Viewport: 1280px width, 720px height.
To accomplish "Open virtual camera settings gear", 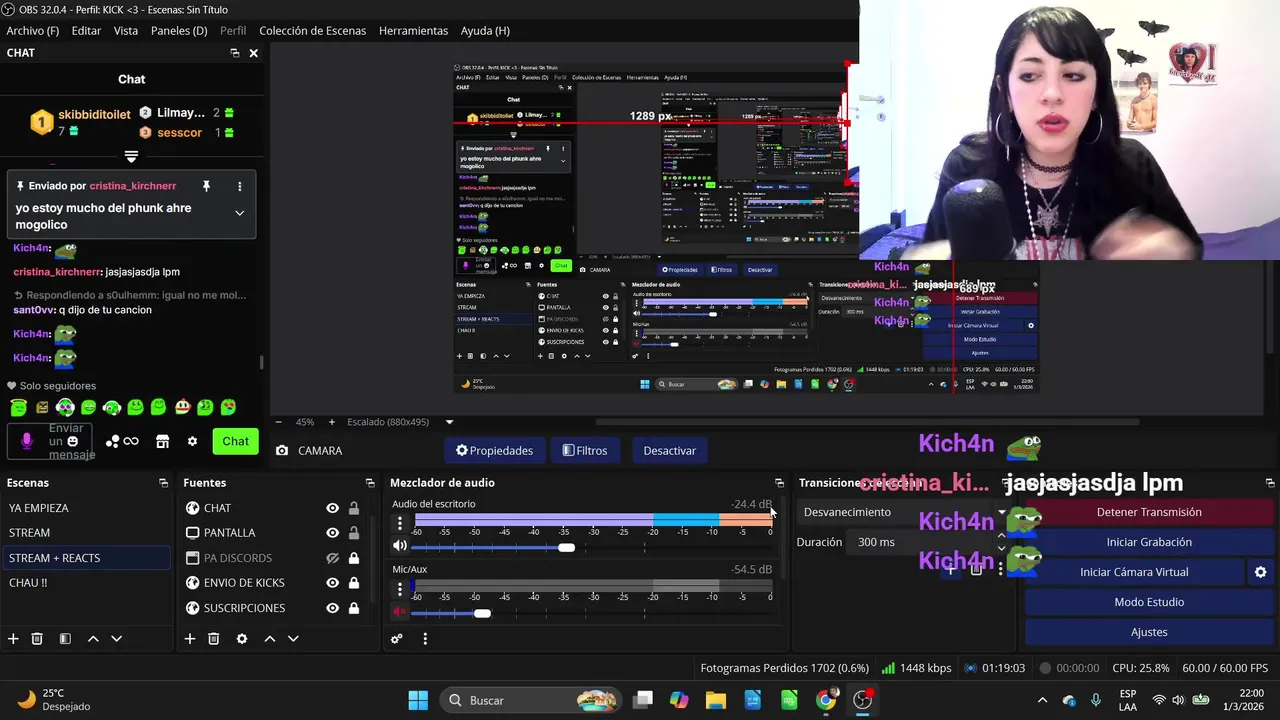I will pos(1260,572).
